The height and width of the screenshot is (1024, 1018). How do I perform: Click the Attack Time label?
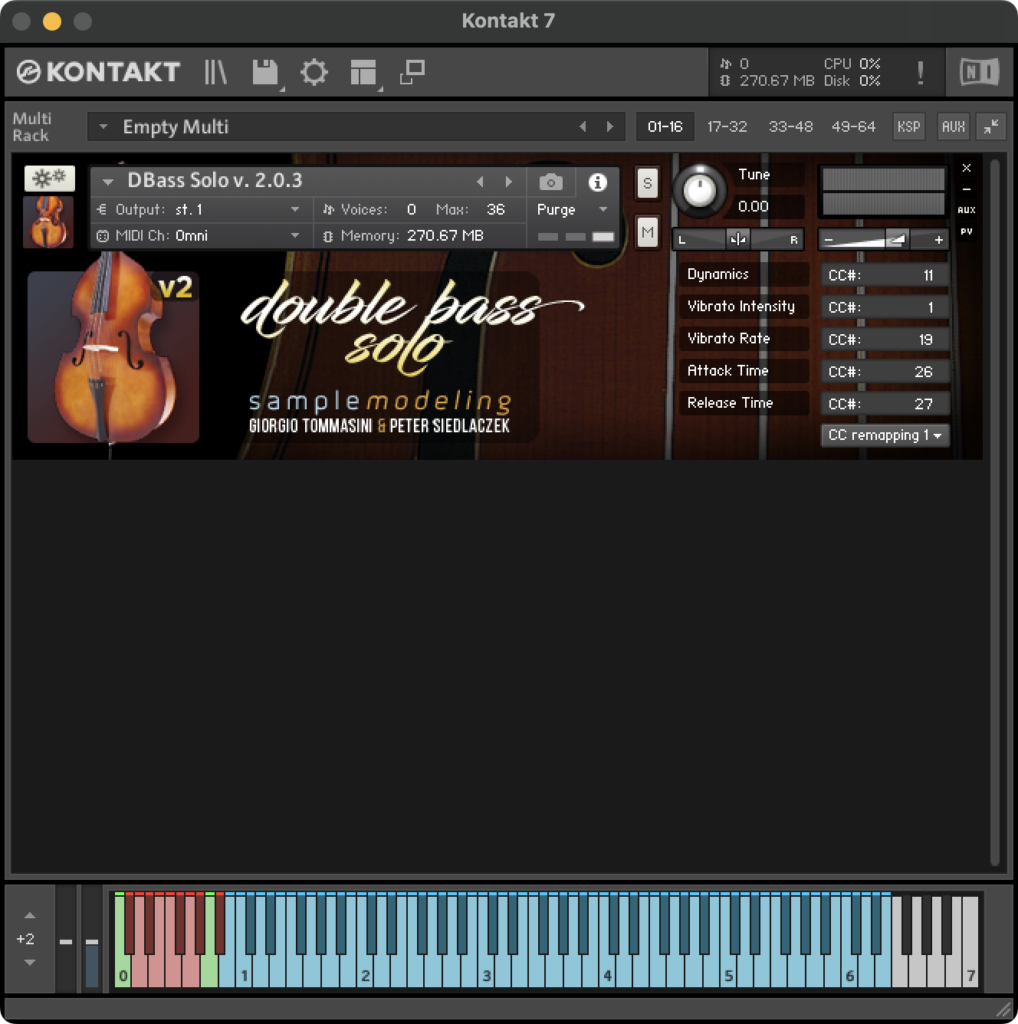pyautogui.click(x=727, y=371)
